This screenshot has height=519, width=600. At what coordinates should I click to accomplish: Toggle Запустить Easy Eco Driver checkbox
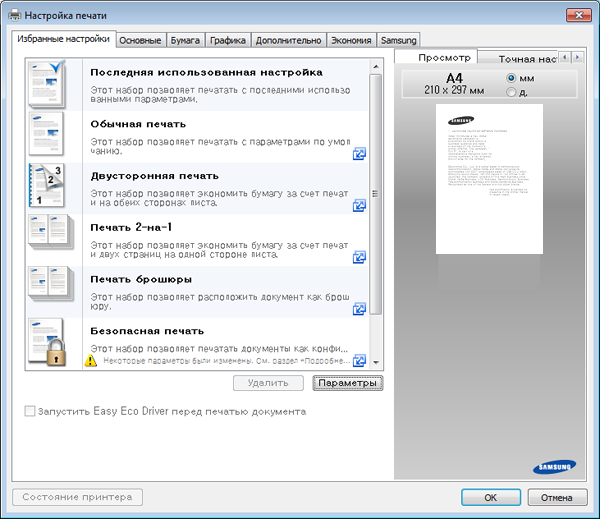(x=29, y=411)
